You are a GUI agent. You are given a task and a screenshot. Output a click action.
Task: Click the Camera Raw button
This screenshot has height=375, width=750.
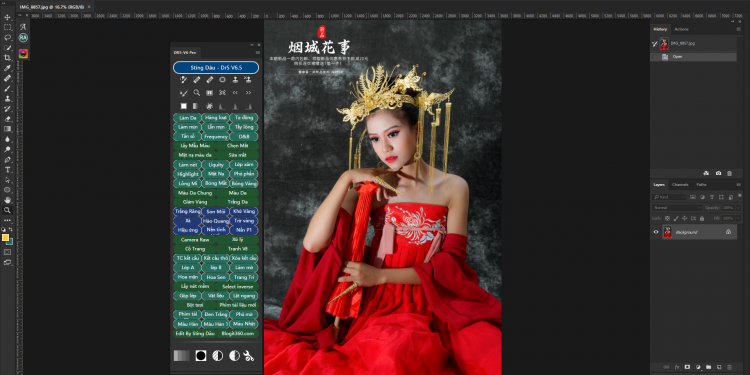tap(195, 240)
